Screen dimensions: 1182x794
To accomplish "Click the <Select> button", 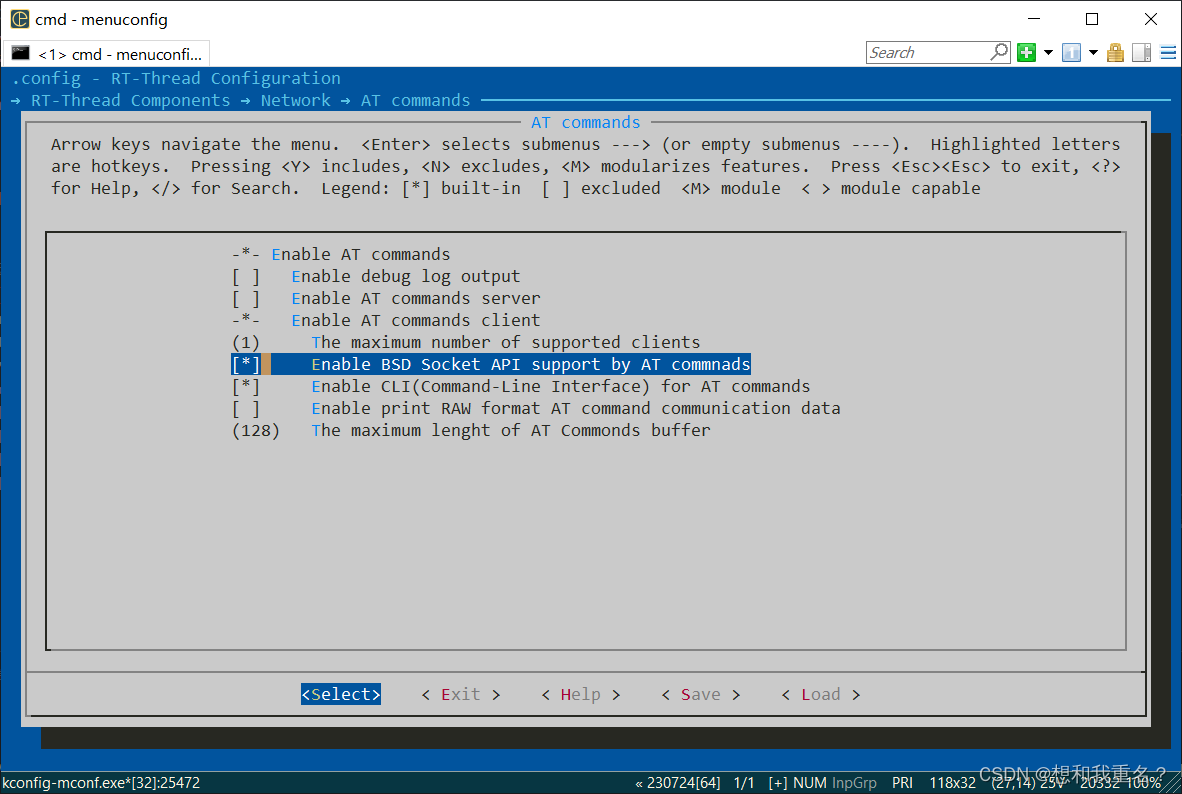I will coord(340,694).
